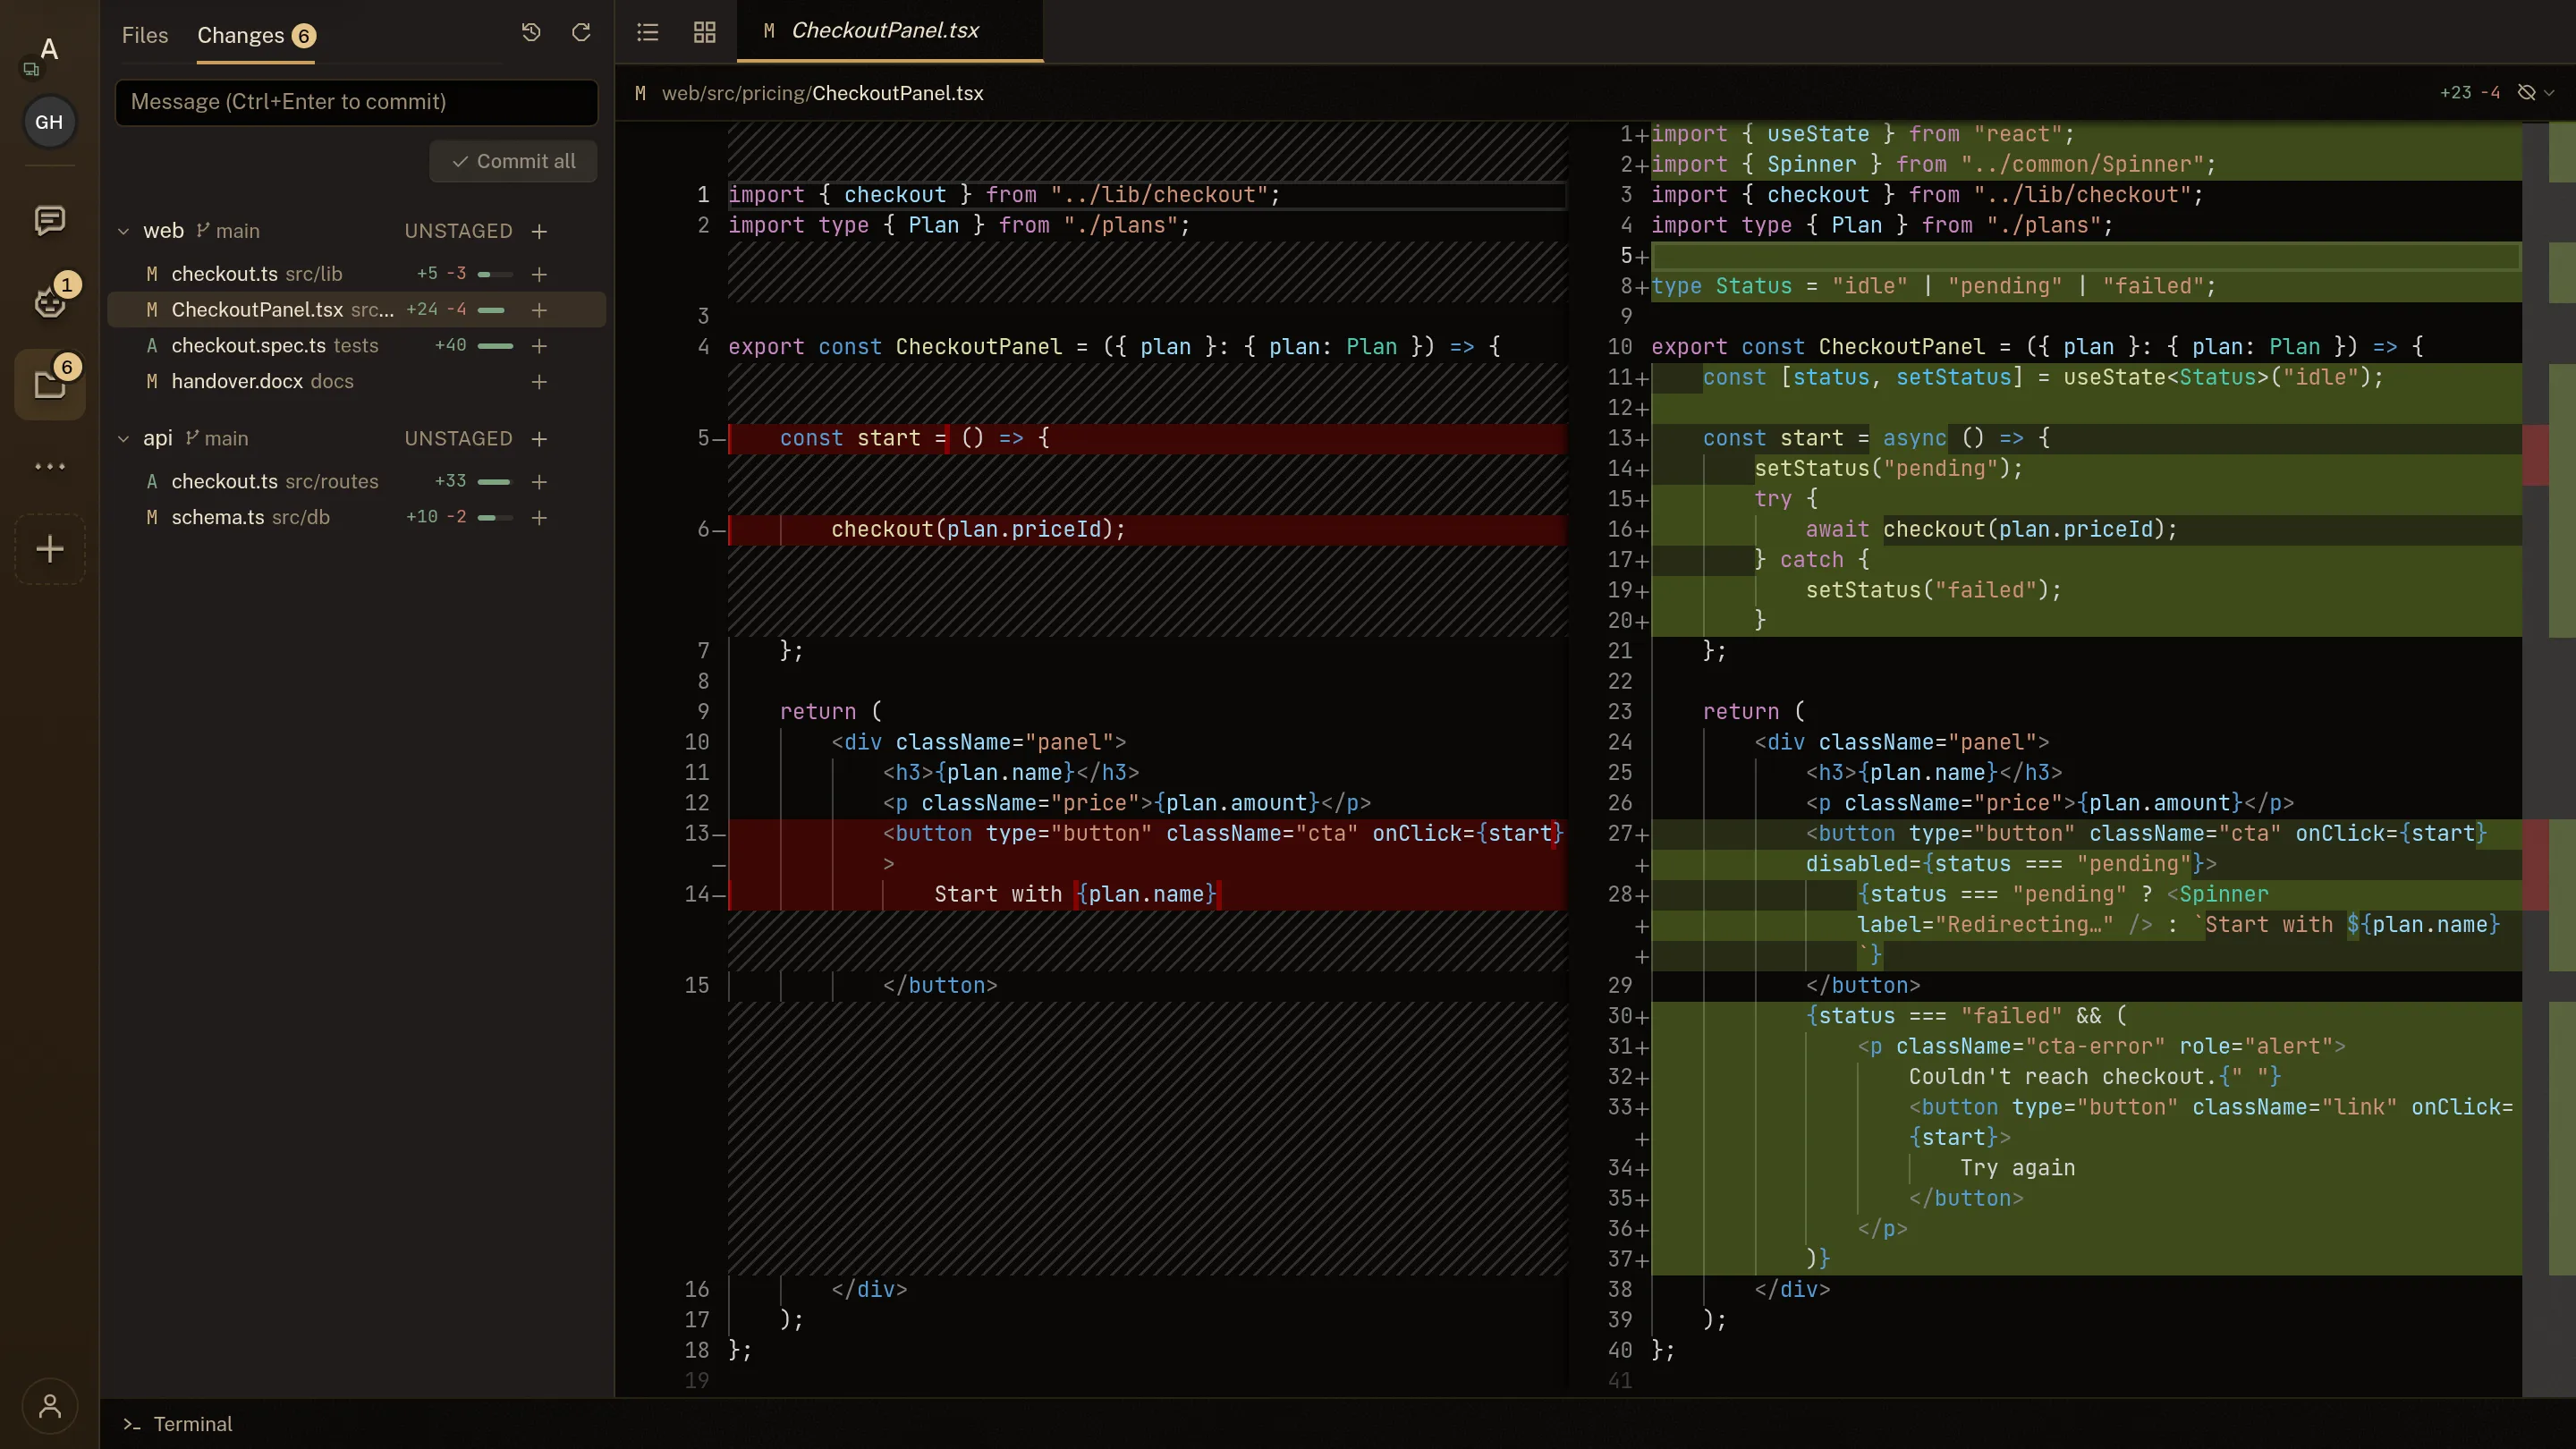
Task: Open the chevron dropdown in diff header
Action: [x=2549, y=93]
